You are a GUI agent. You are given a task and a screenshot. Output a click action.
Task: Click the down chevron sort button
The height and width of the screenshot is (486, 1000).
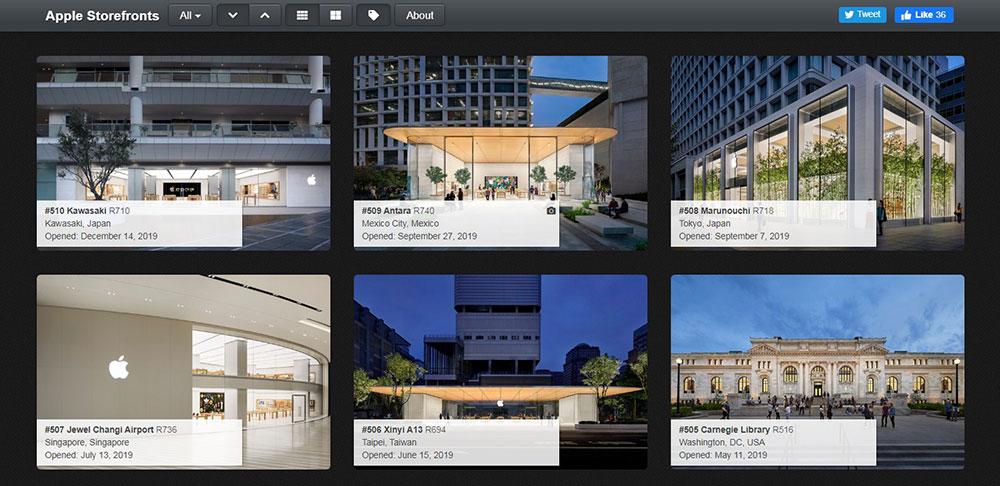pos(233,15)
